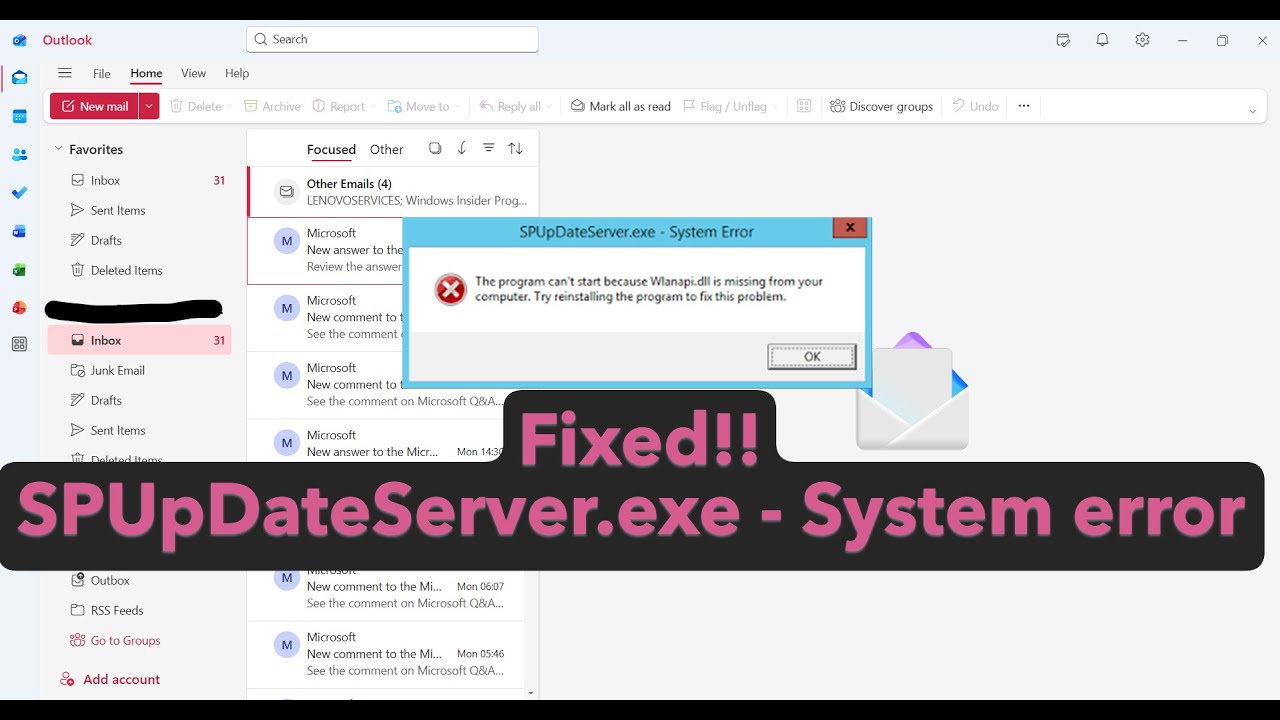1280x720 pixels.
Task: Collapse the Favorites folder group
Action: (x=59, y=149)
